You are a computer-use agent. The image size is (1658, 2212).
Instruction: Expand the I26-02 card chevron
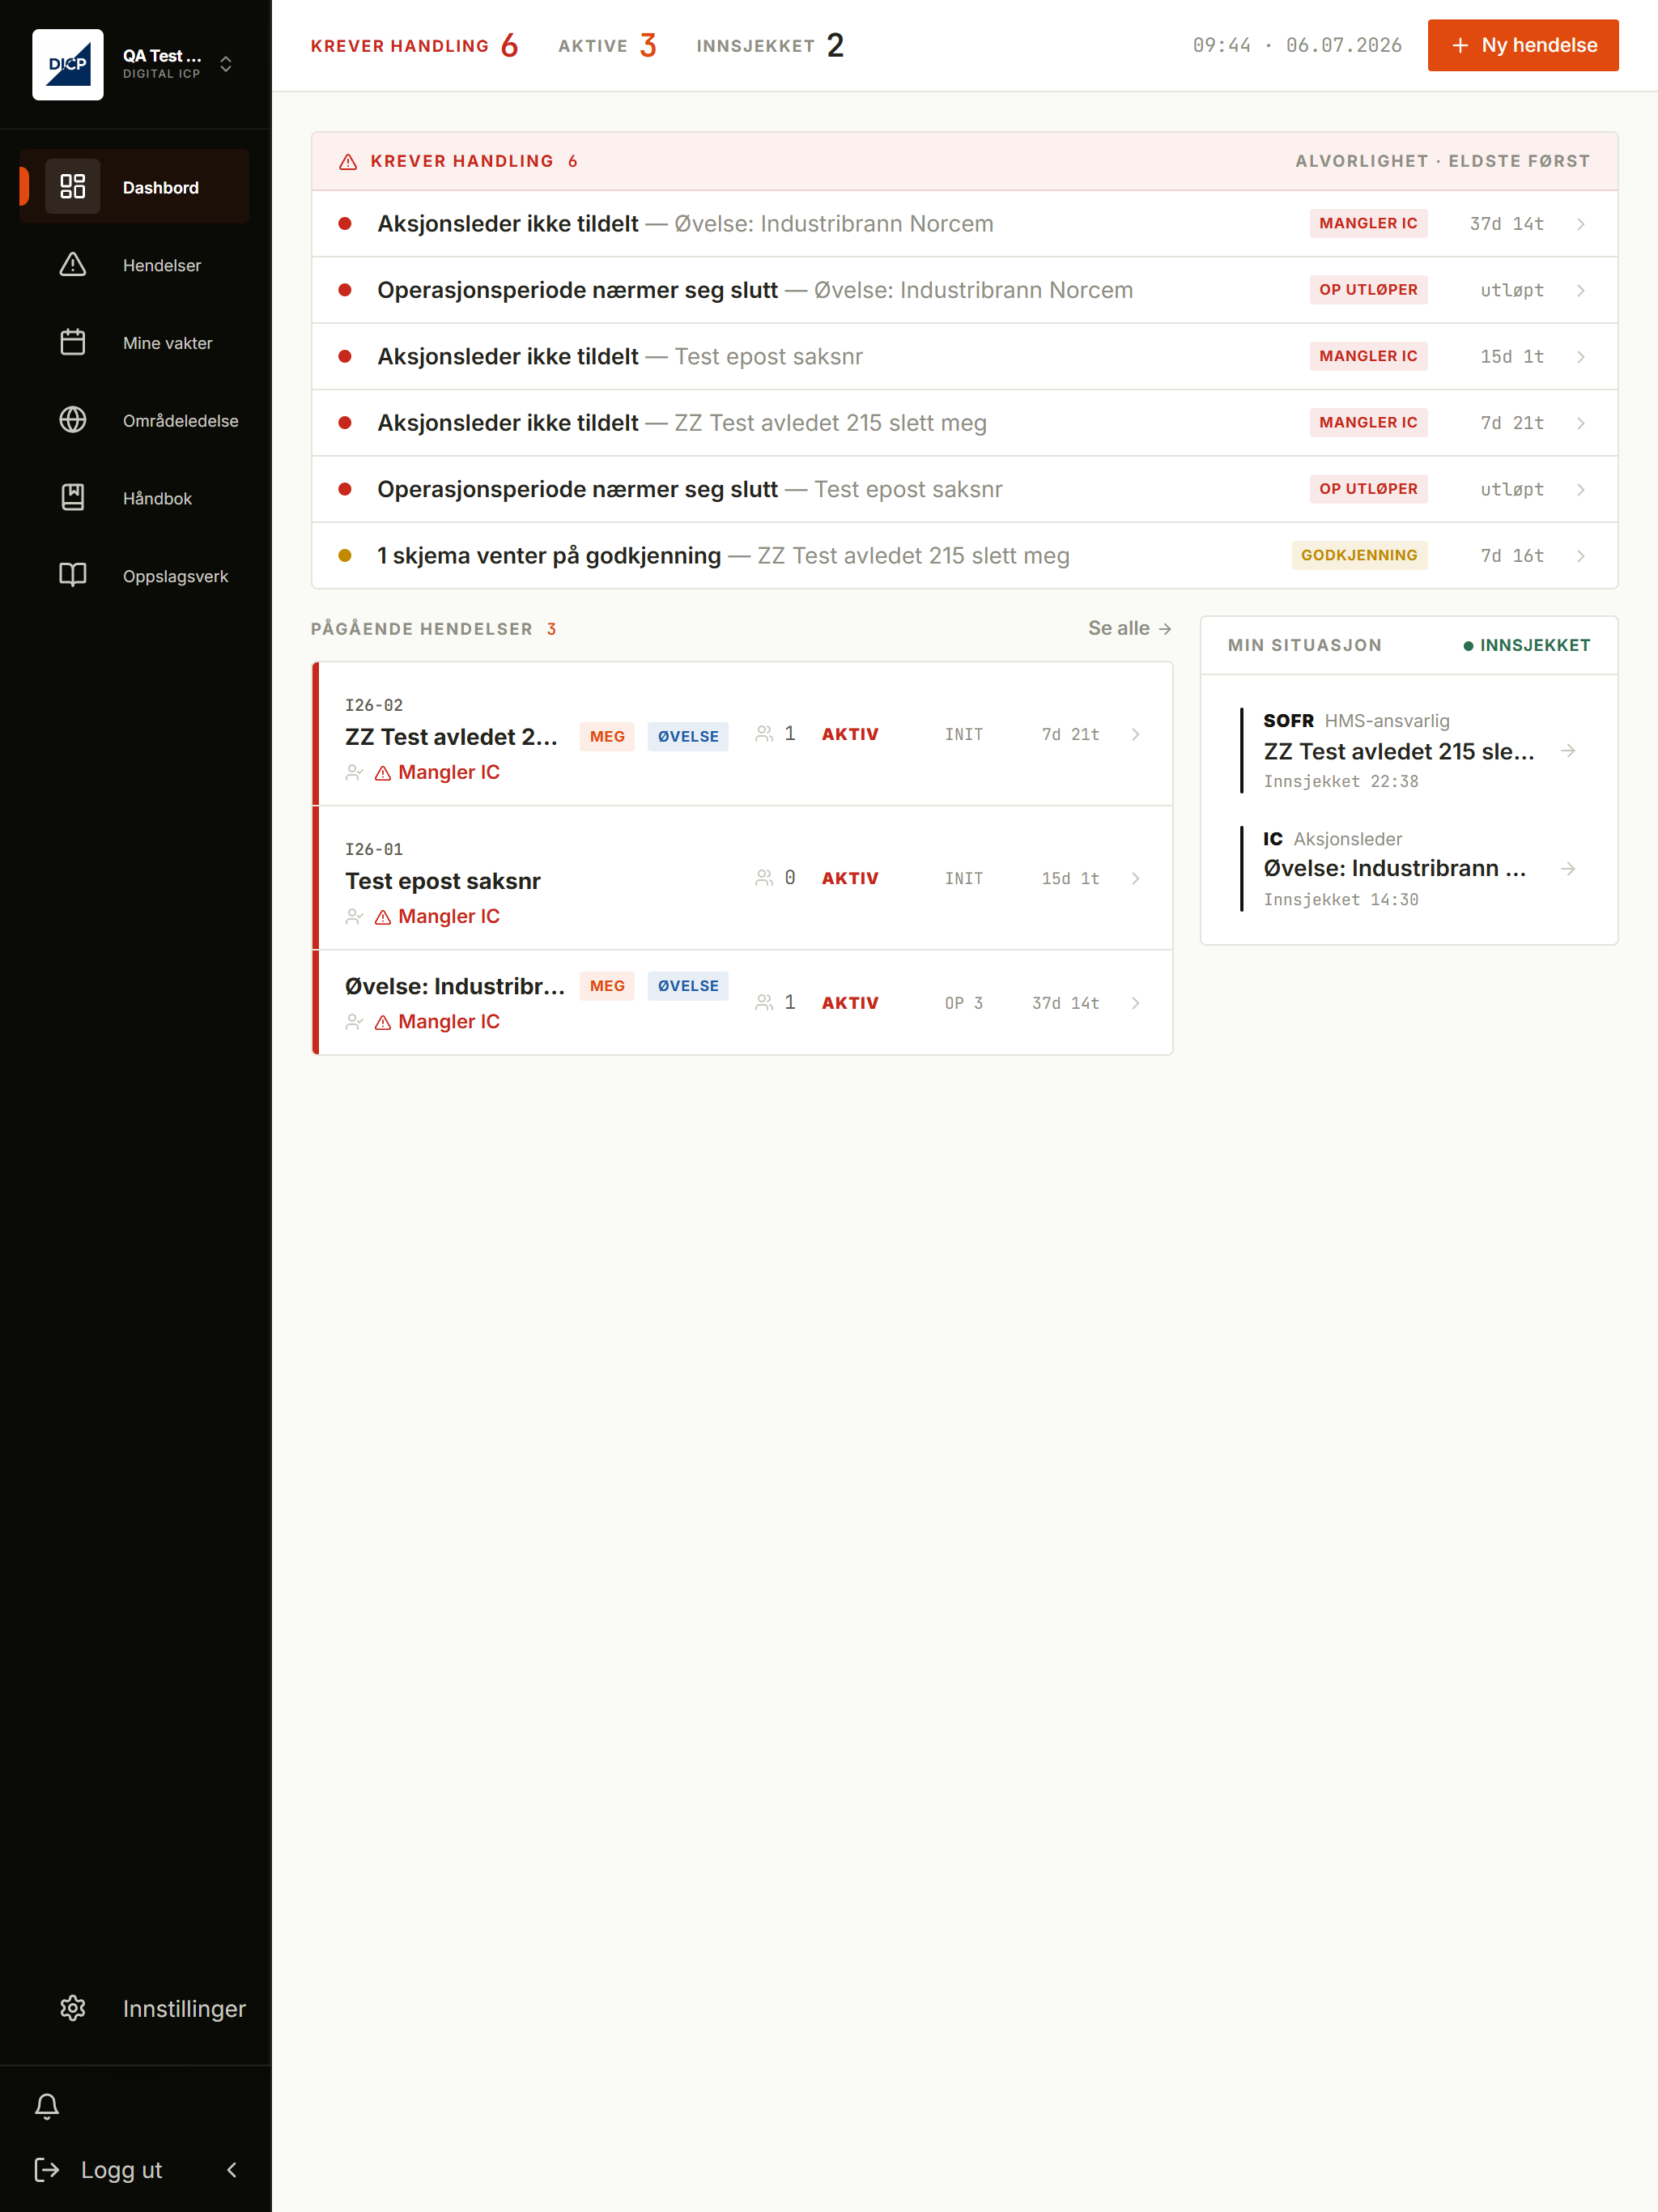pyautogui.click(x=1135, y=734)
